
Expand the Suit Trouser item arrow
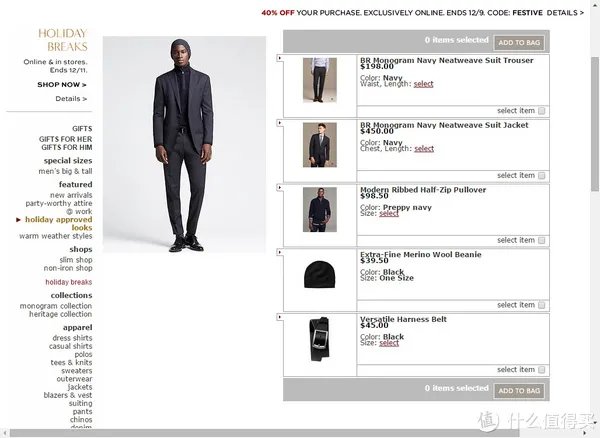pos(279,58)
